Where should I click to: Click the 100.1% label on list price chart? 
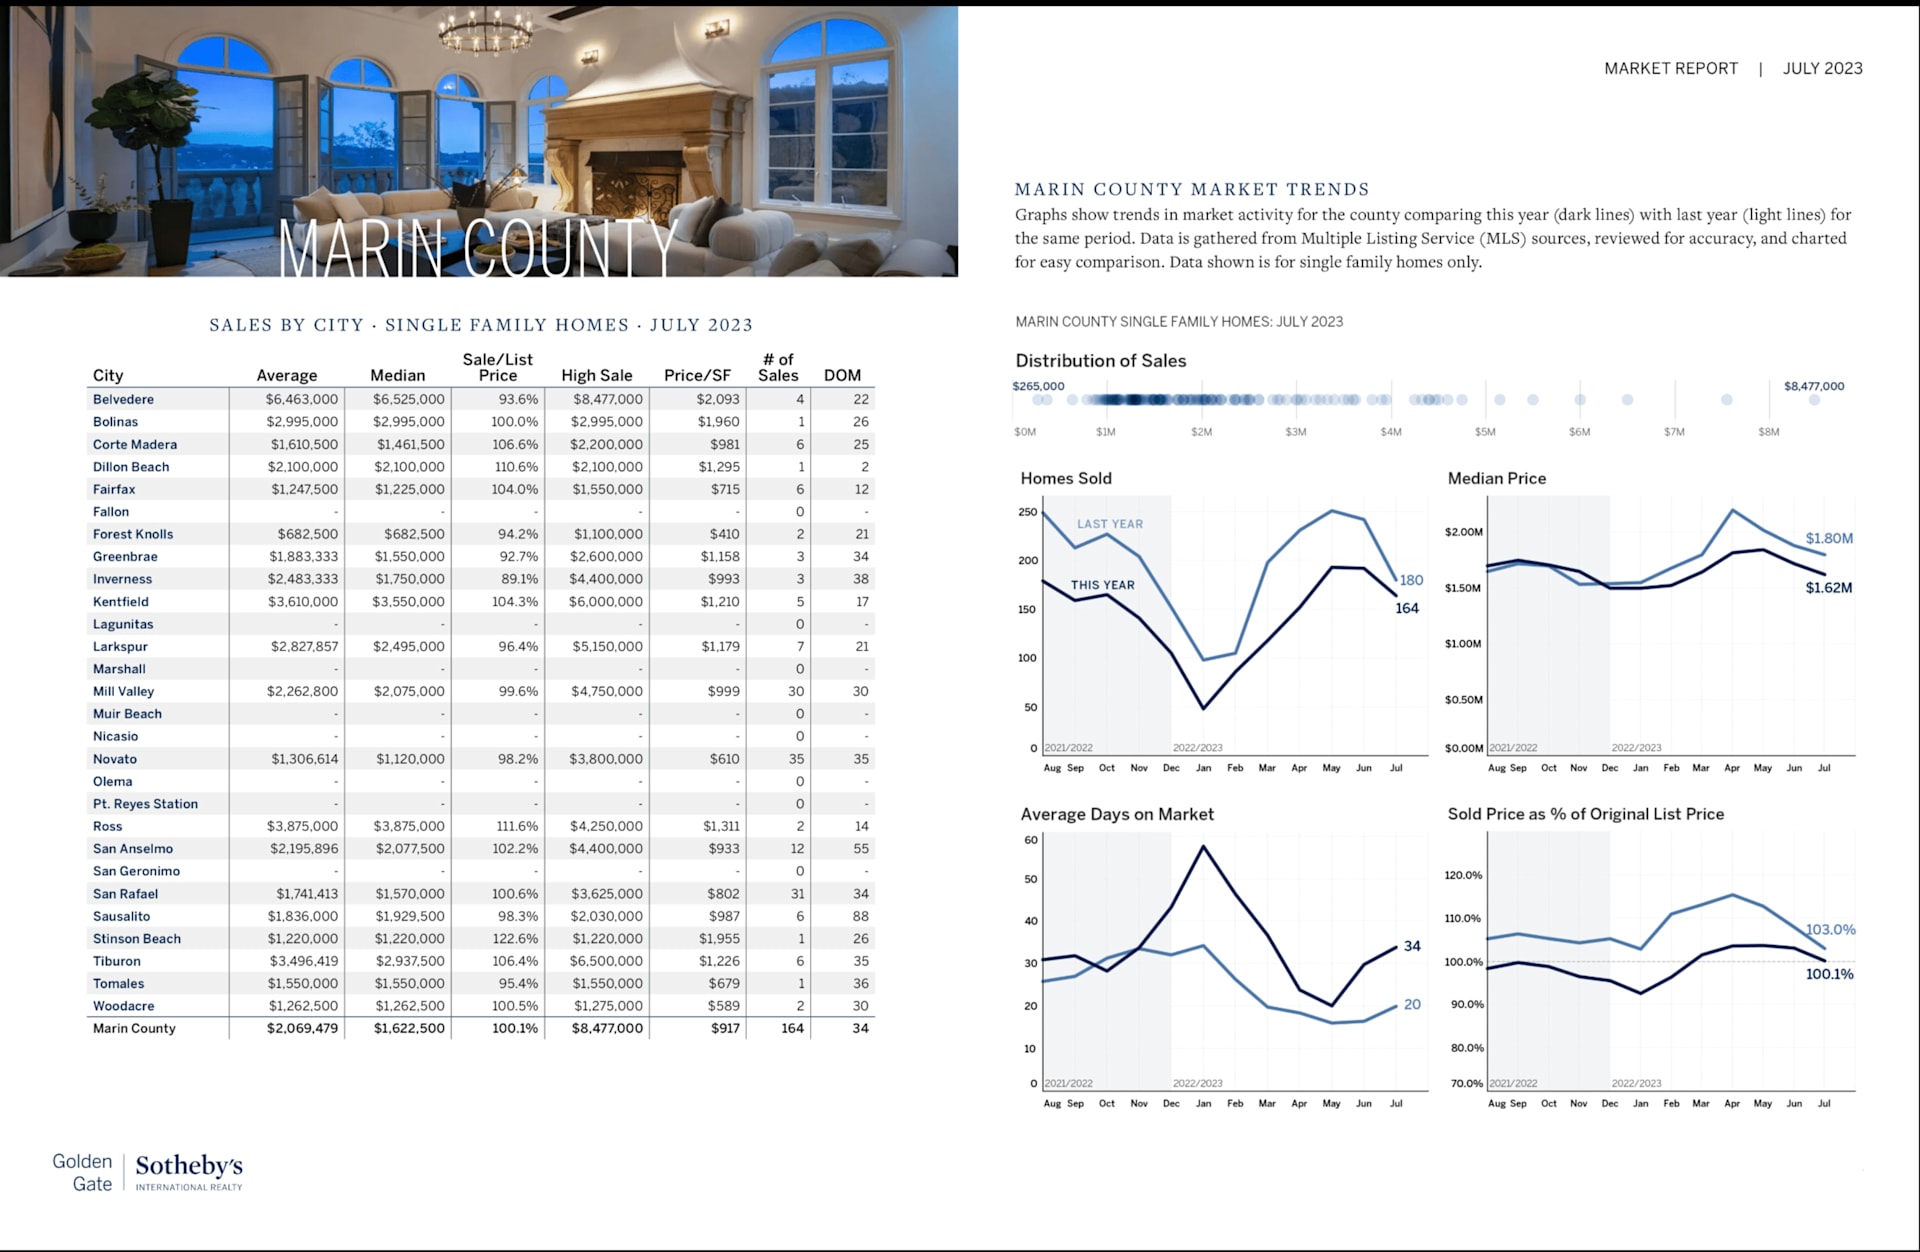click(x=1828, y=974)
